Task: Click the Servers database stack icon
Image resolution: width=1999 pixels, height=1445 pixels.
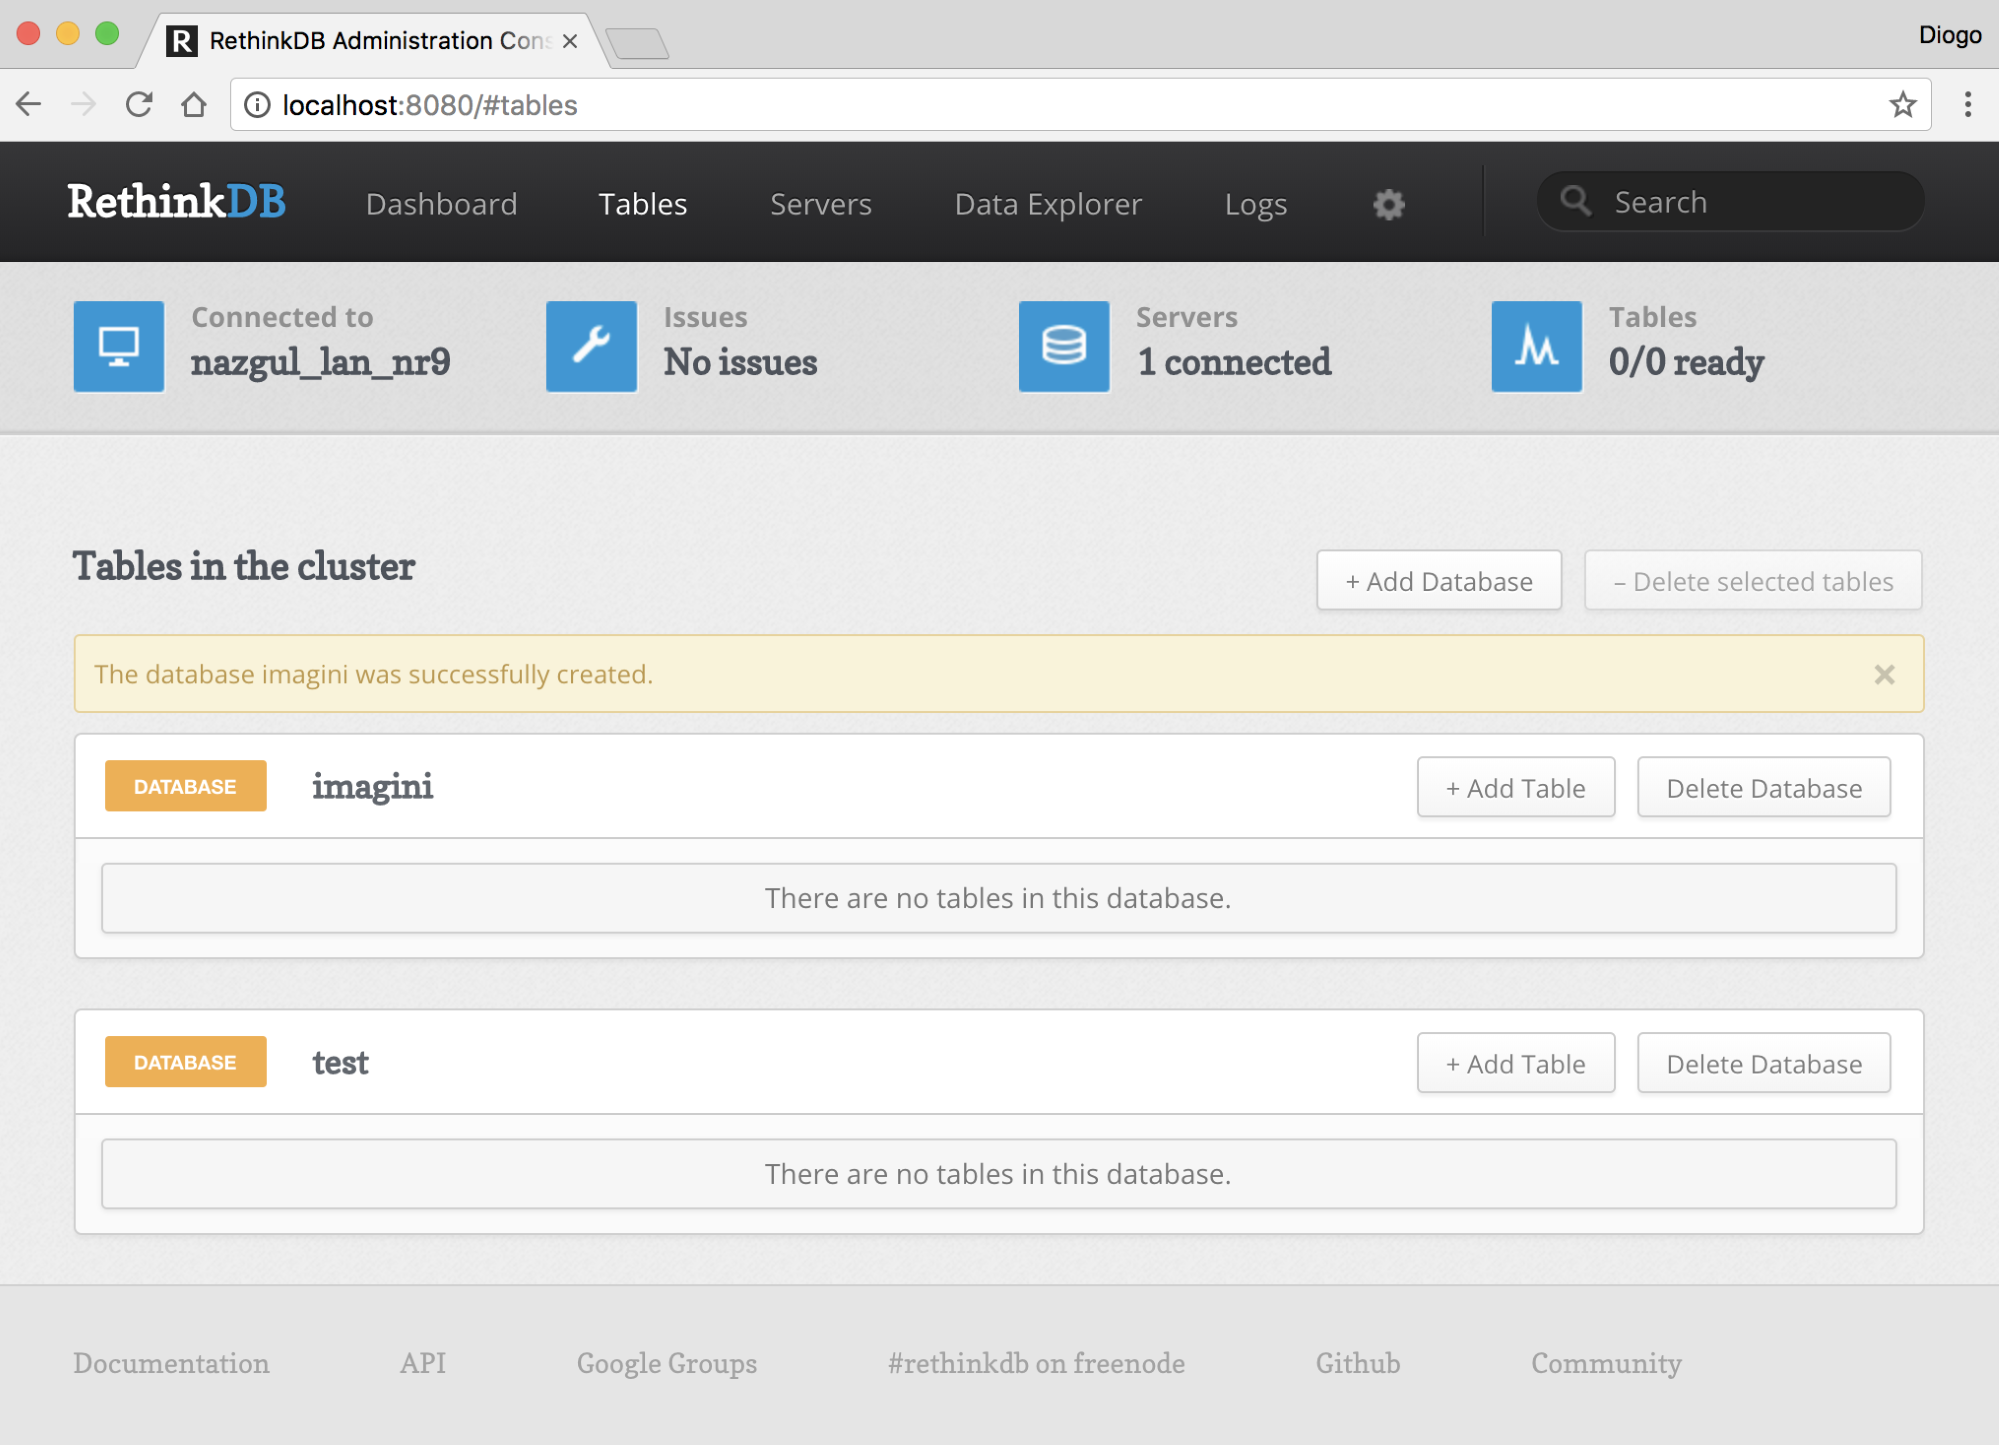Action: (x=1063, y=346)
